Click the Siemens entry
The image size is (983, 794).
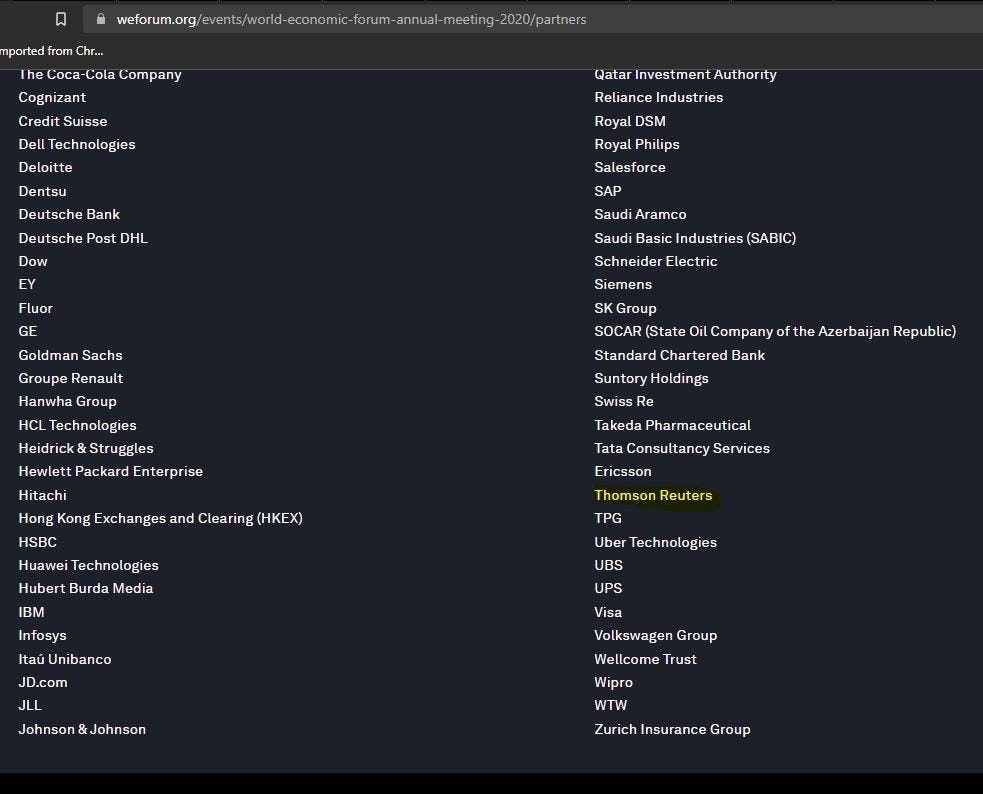(623, 285)
